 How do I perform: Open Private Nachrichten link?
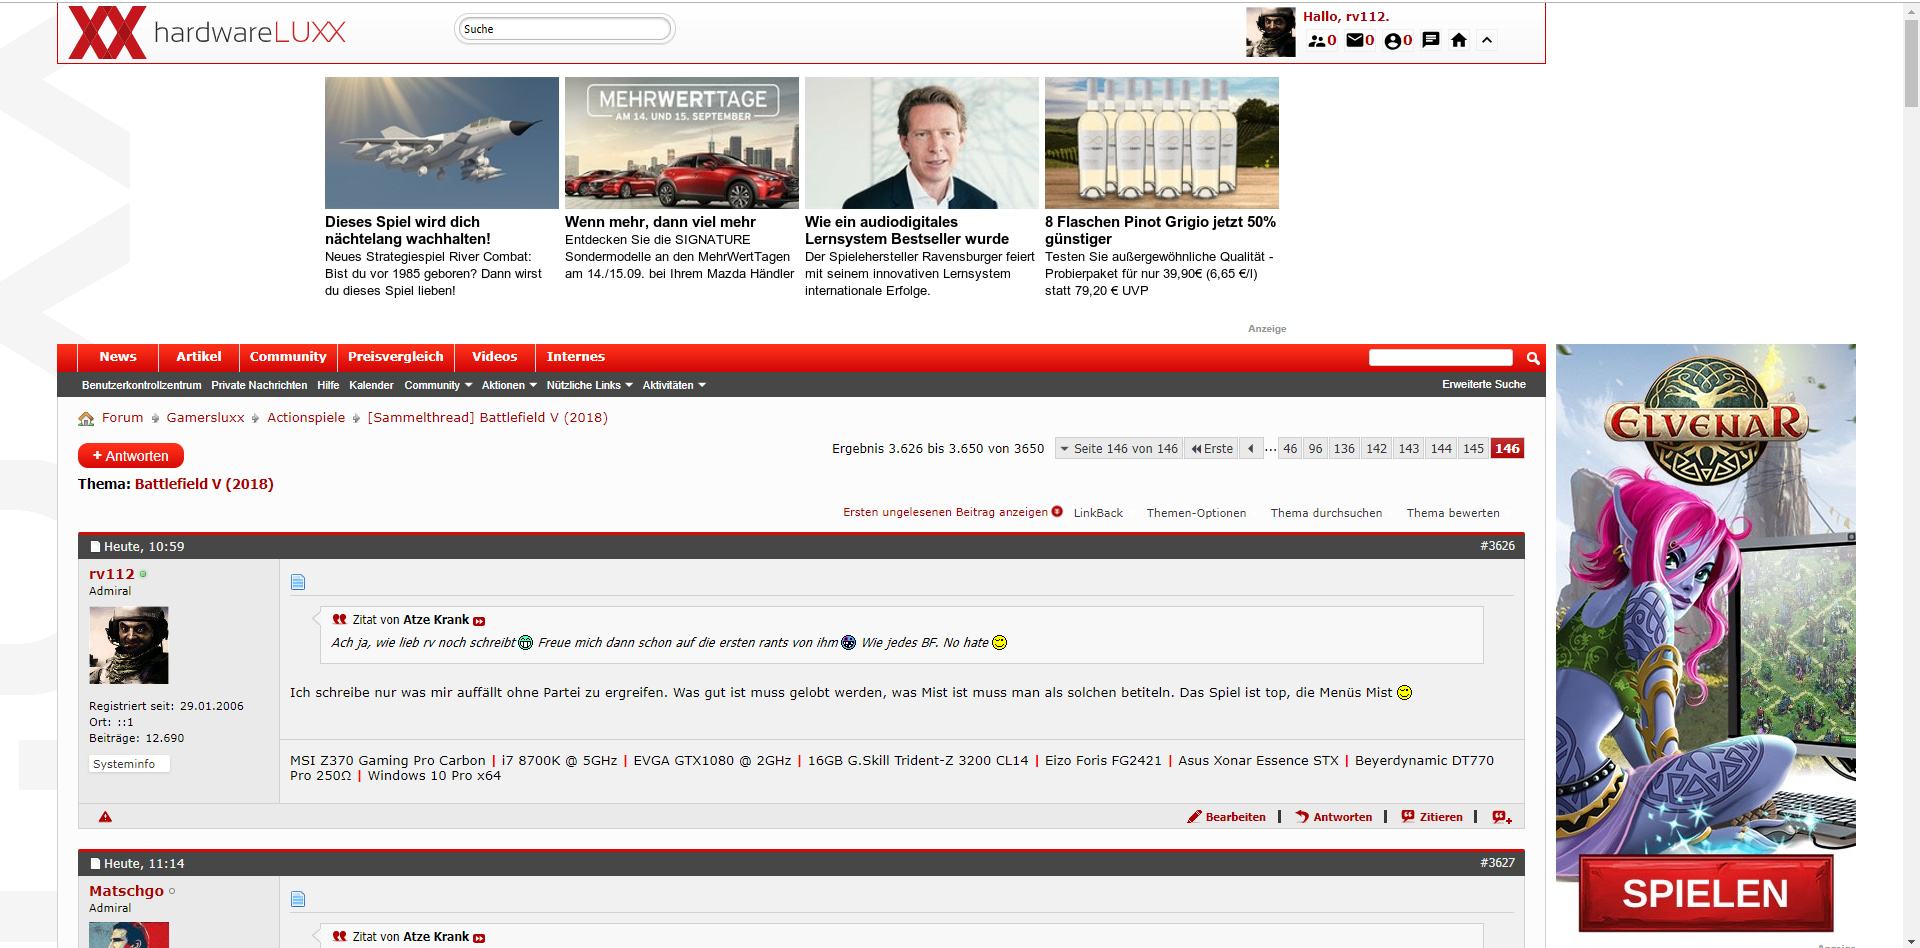(x=259, y=385)
